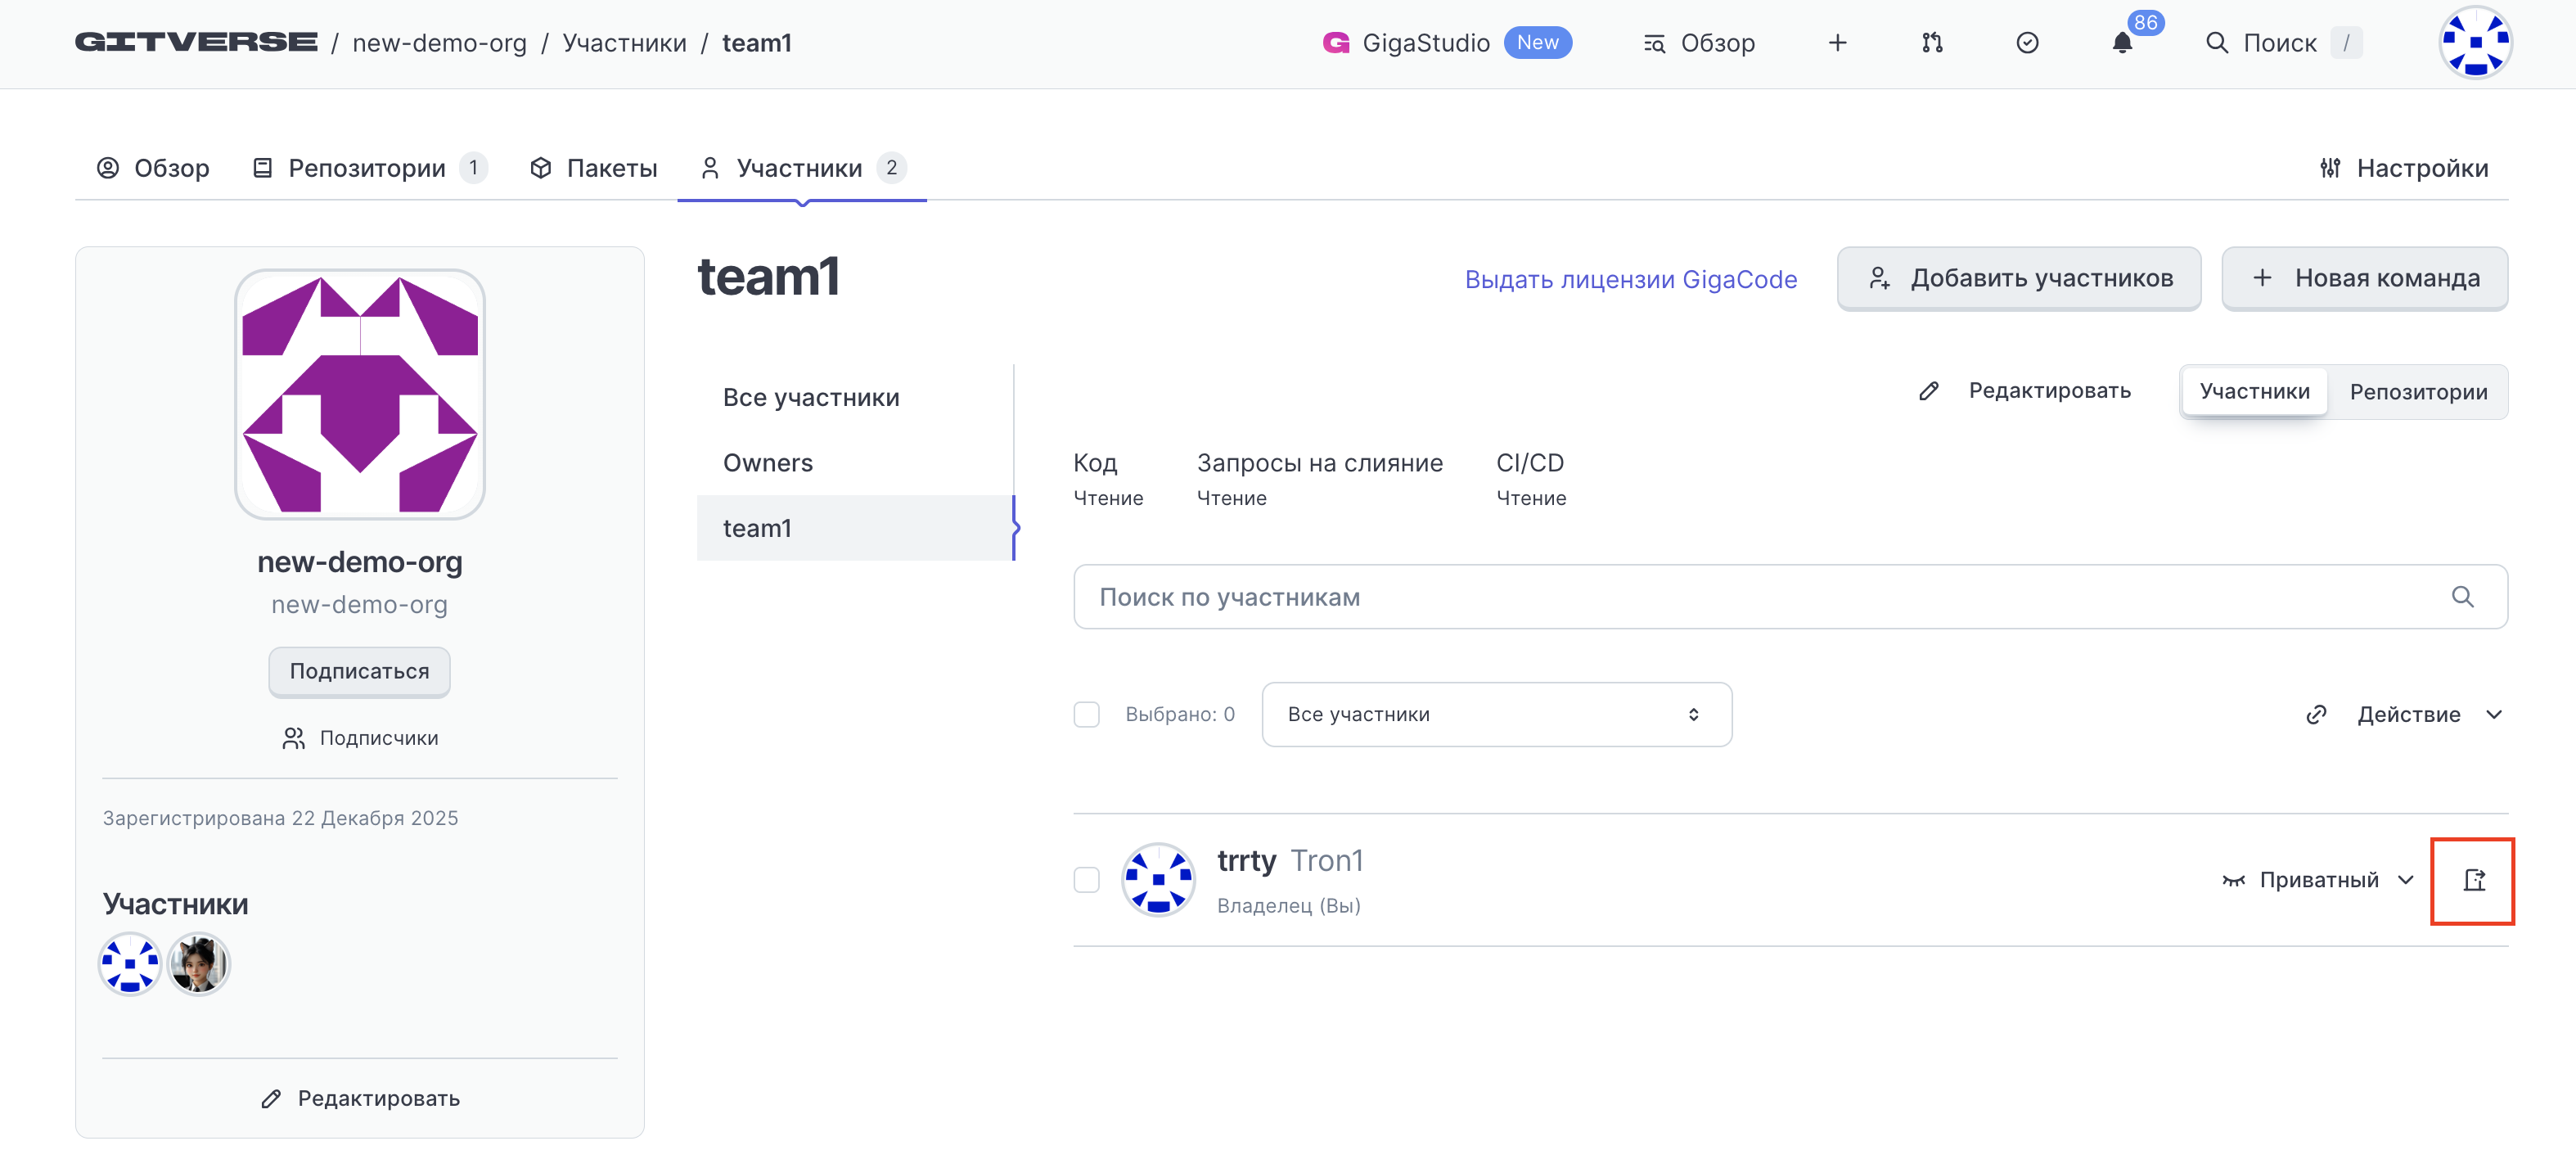This screenshot has width=2576, height=1159.
Task: Click the plus create icon in header
Action: (1837, 43)
